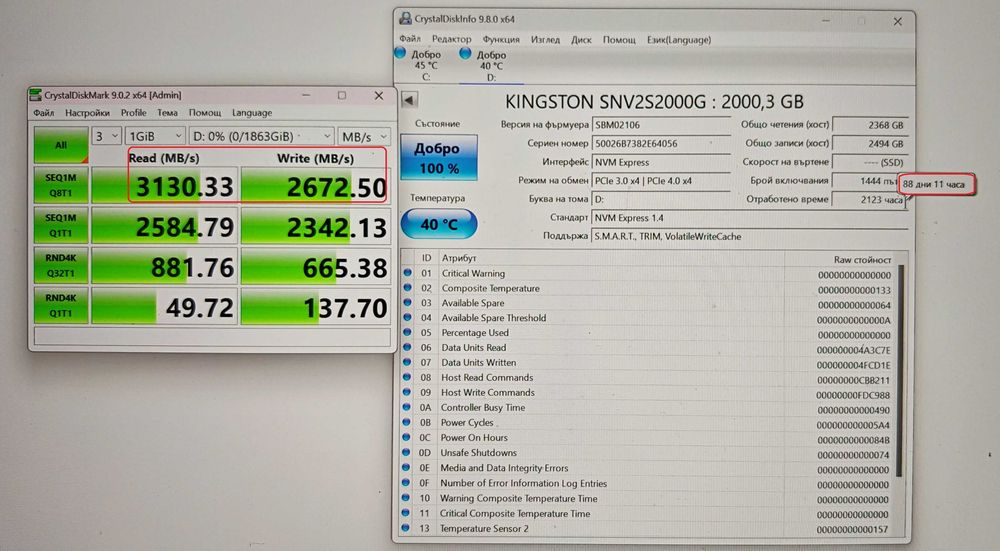The width and height of the screenshot is (1000, 551).
Task: Click the Host Read Commands status dot
Action: (407, 377)
